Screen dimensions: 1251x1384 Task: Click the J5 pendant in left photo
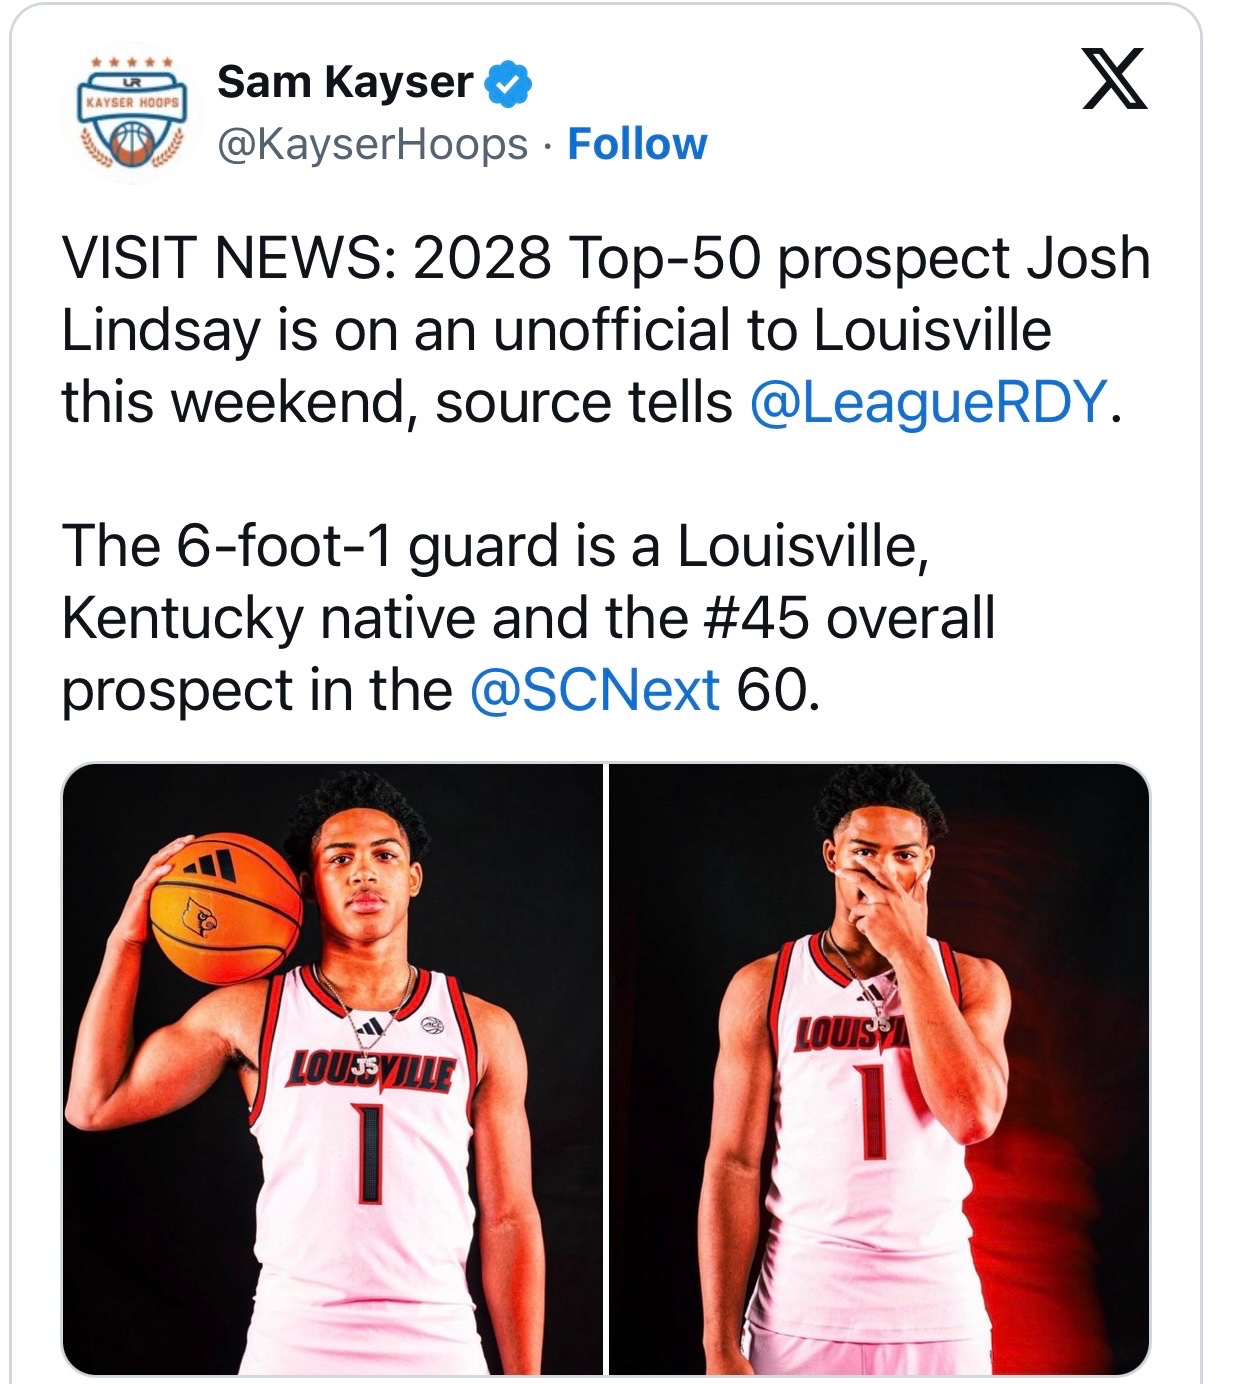[367, 1068]
